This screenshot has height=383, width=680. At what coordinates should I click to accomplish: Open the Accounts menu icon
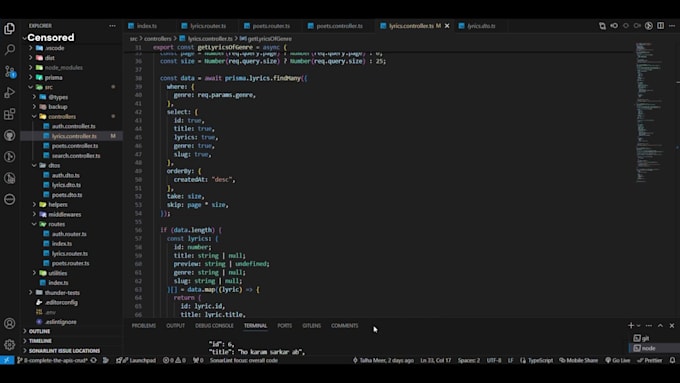point(9,324)
